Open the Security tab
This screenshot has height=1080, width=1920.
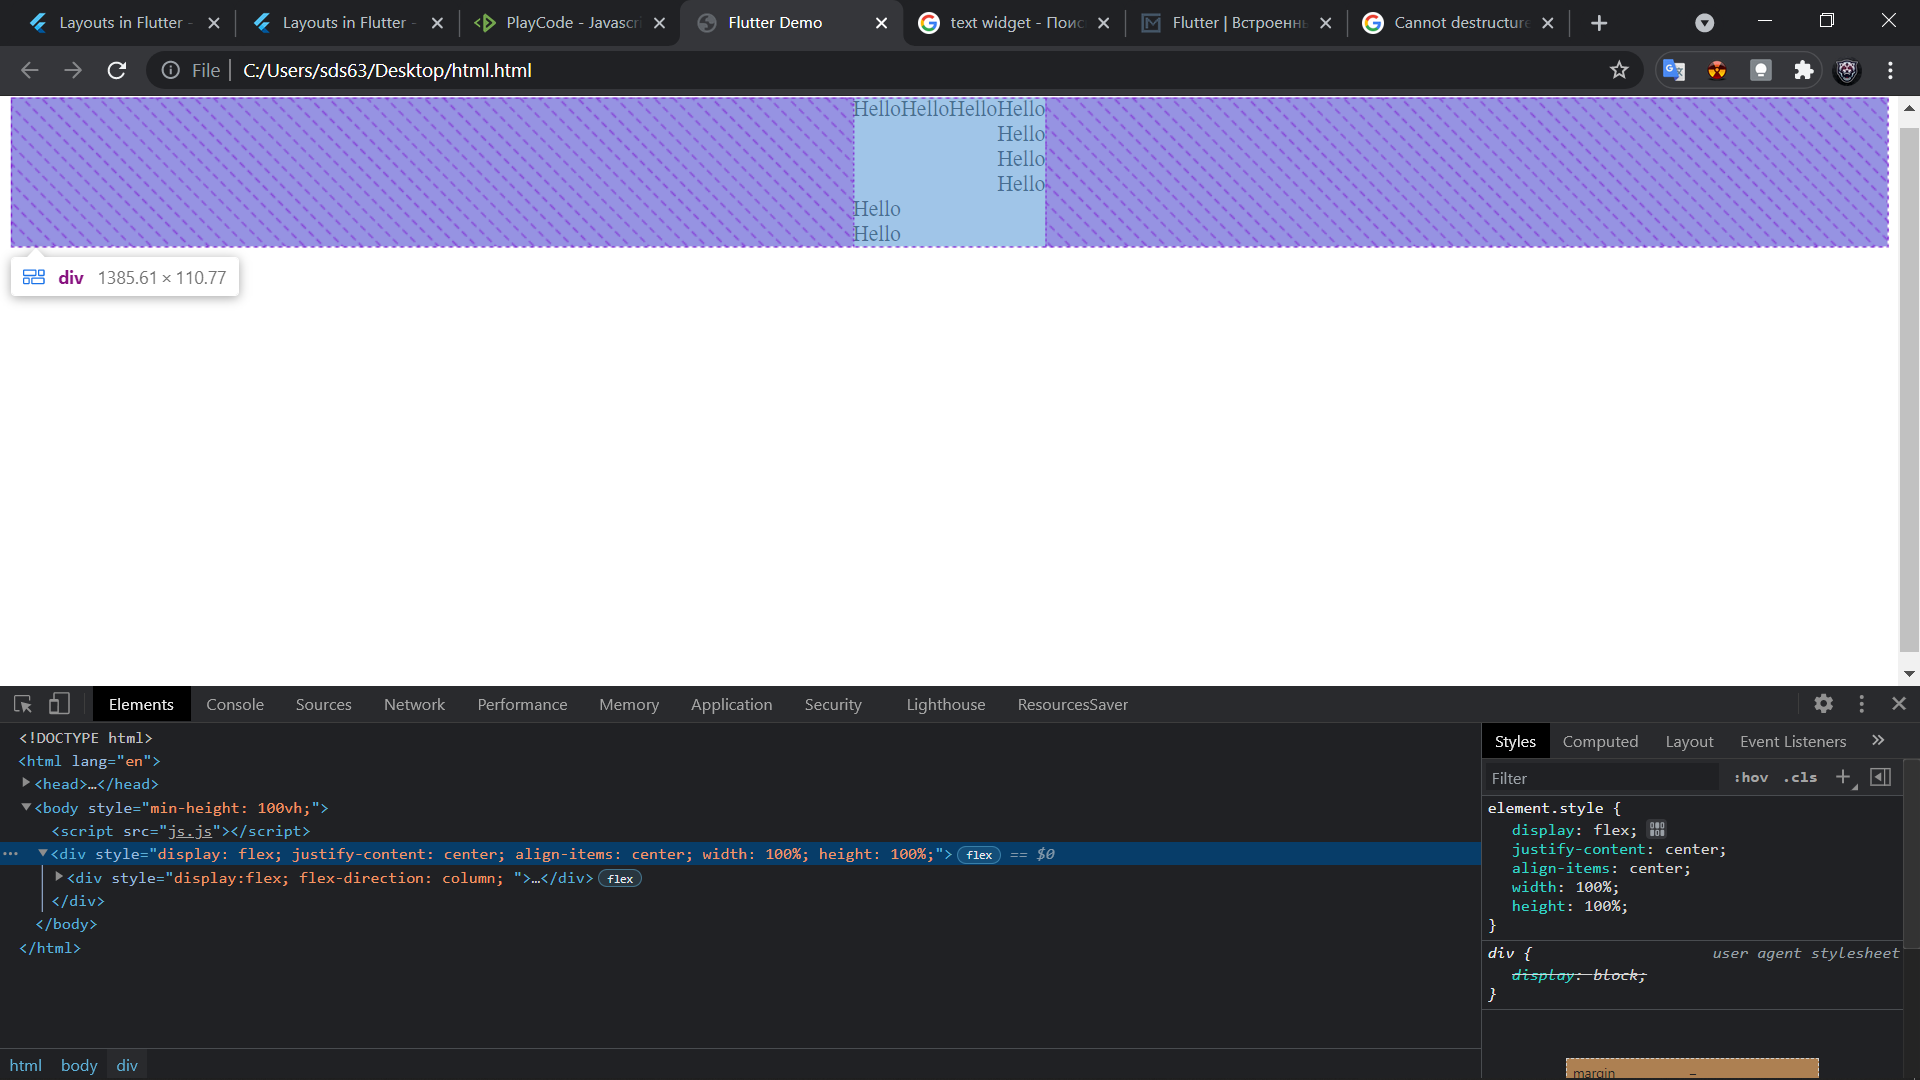pyautogui.click(x=833, y=704)
